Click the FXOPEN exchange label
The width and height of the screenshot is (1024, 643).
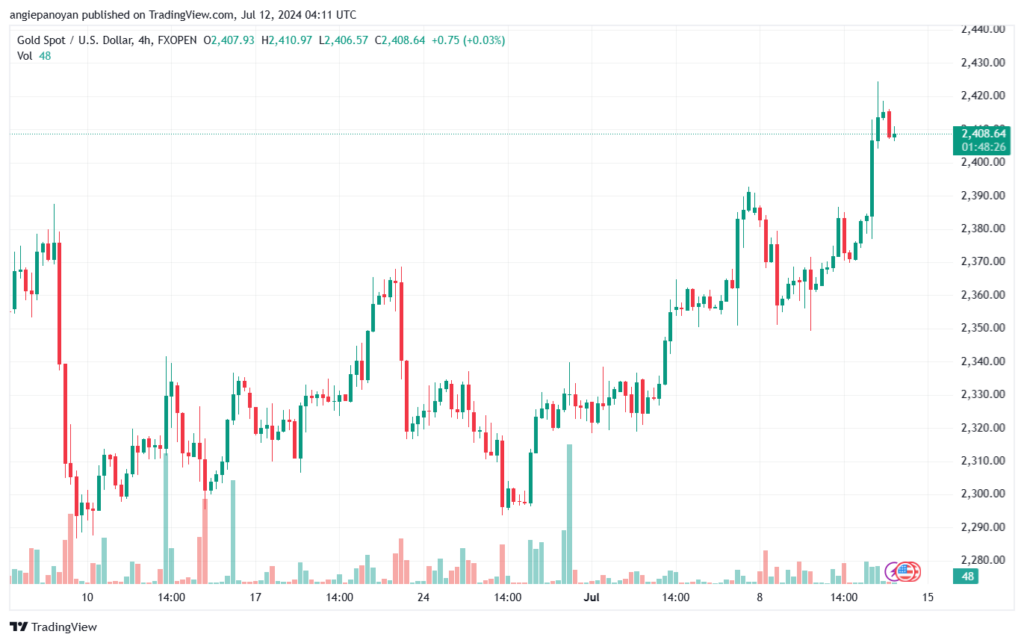pos(177,40)
